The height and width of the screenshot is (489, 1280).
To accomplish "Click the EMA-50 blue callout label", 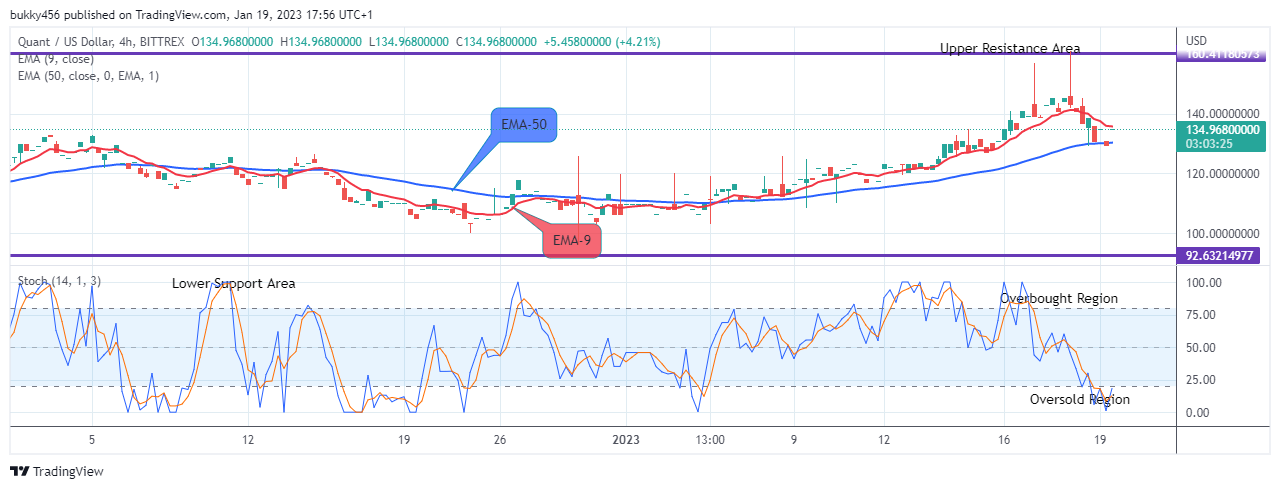I will point(524,124).
